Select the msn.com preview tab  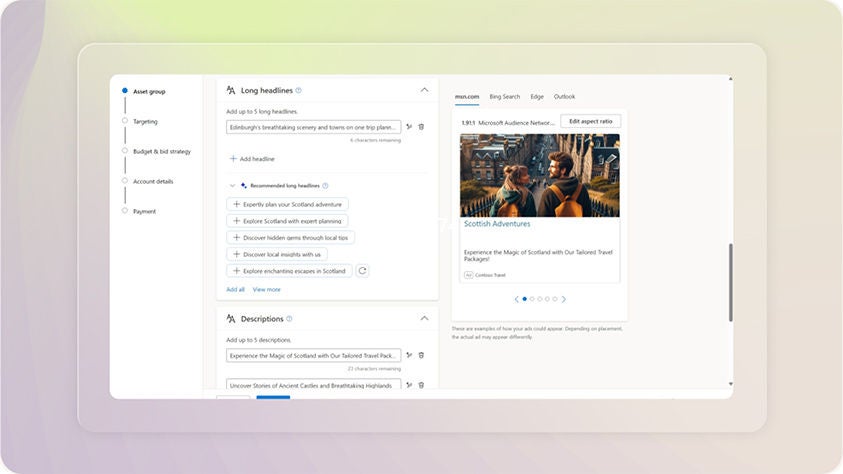(x=467, y=97)
